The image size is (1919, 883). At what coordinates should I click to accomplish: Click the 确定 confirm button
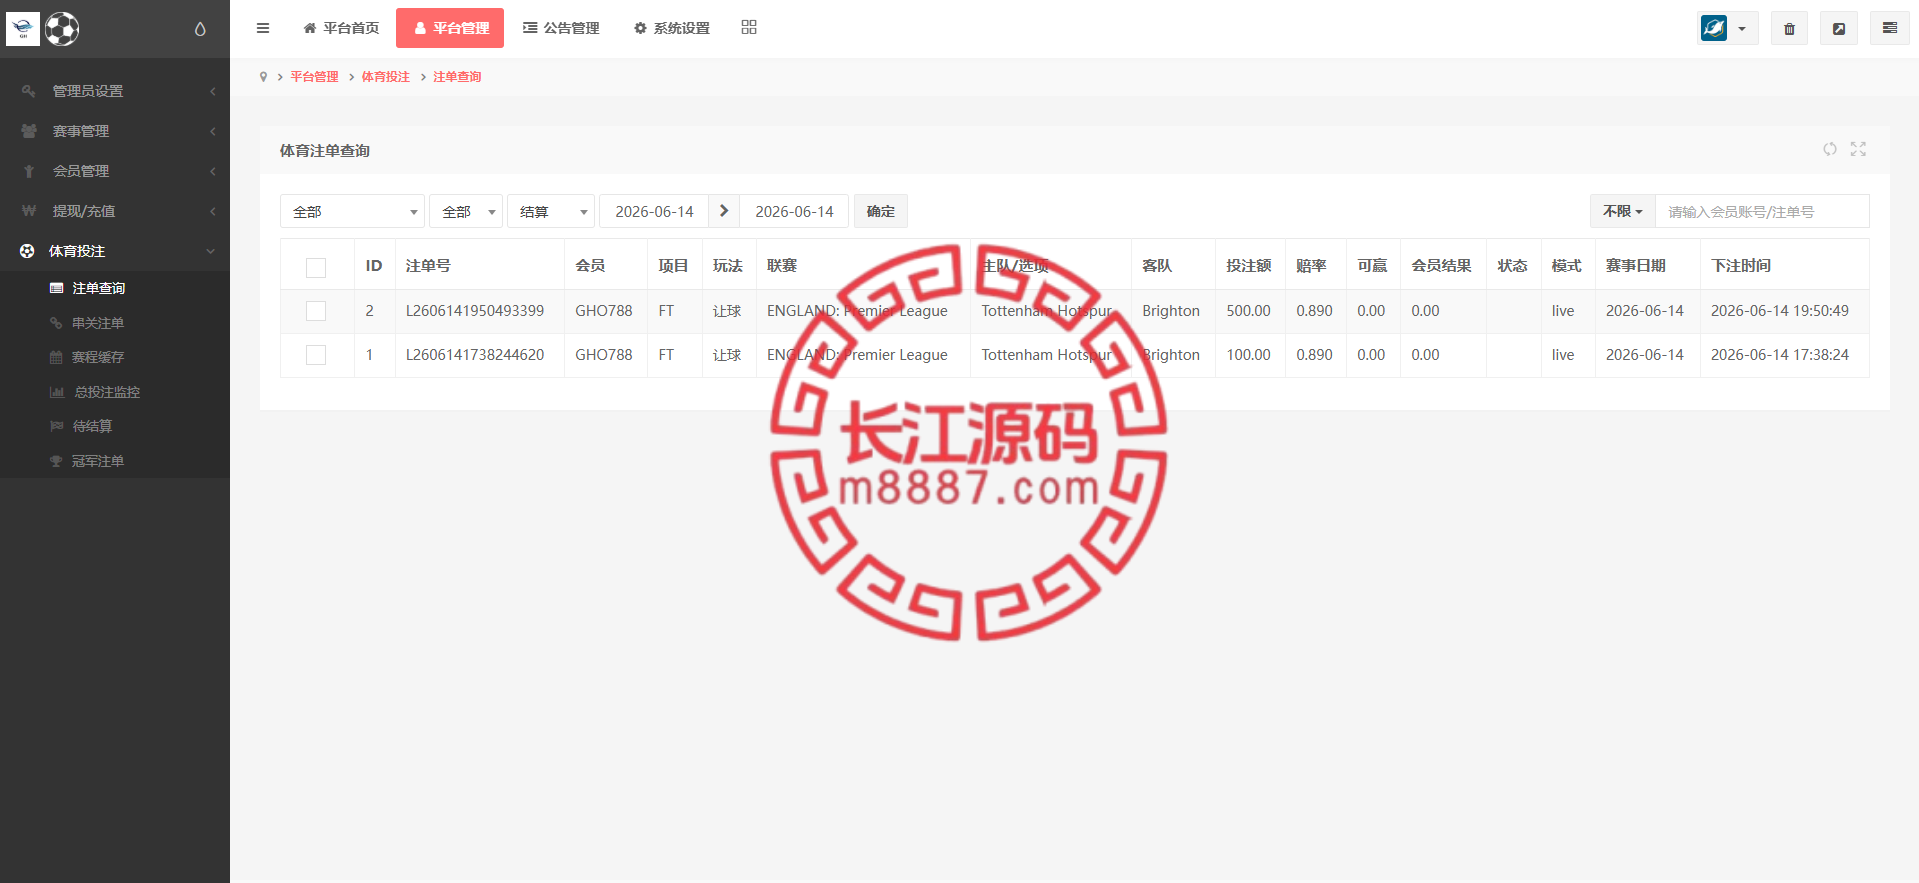click(x=881, y=211)
